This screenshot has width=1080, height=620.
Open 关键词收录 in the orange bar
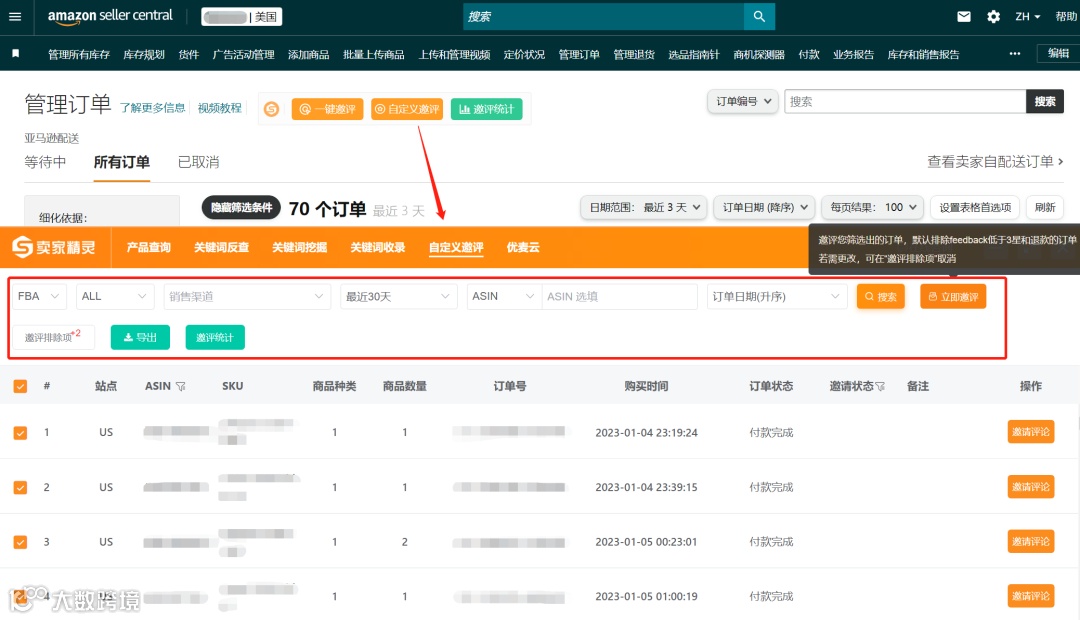[377, 247]
